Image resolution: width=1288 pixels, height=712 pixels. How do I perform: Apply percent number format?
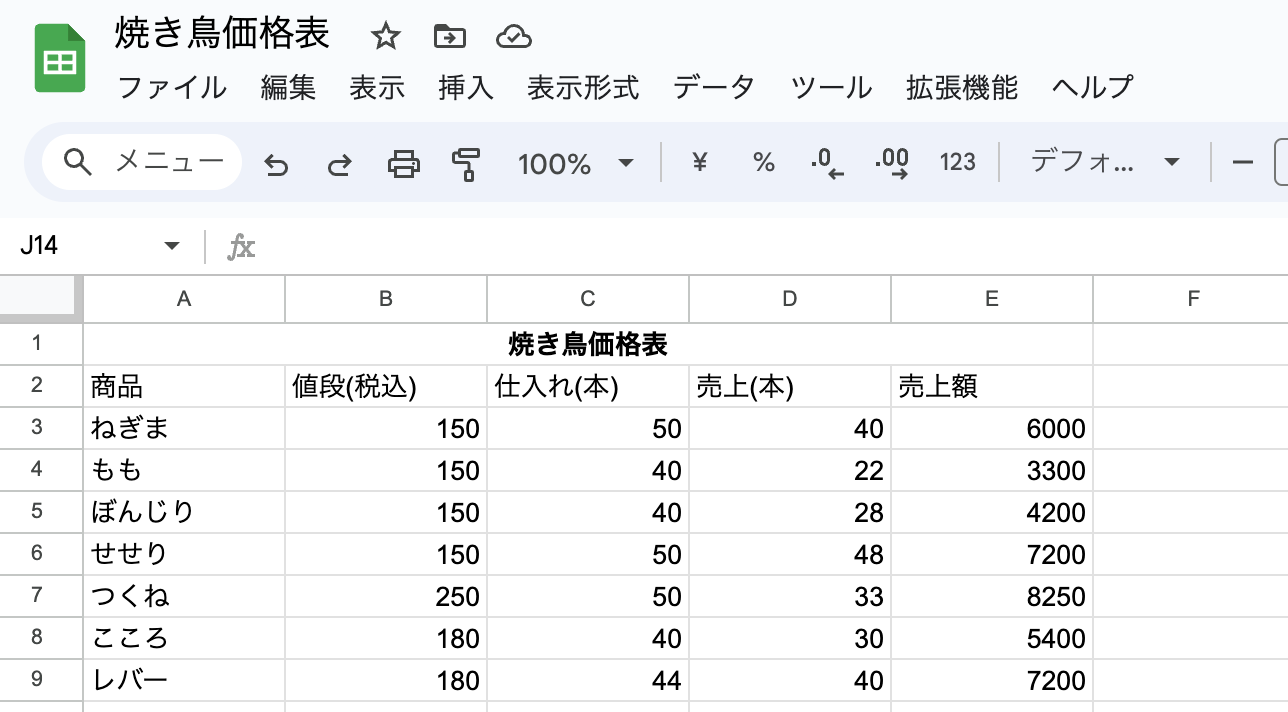pyautogui.click(x=764, y=163)
